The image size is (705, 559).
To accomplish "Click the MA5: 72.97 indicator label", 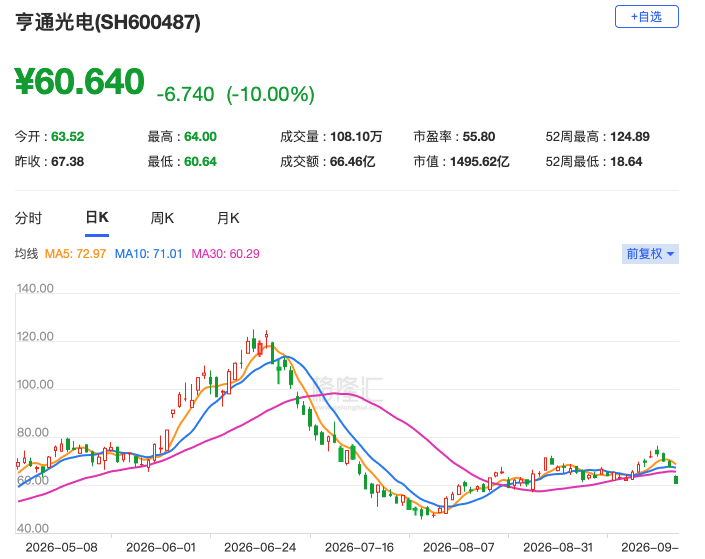I will click(76, 254).
